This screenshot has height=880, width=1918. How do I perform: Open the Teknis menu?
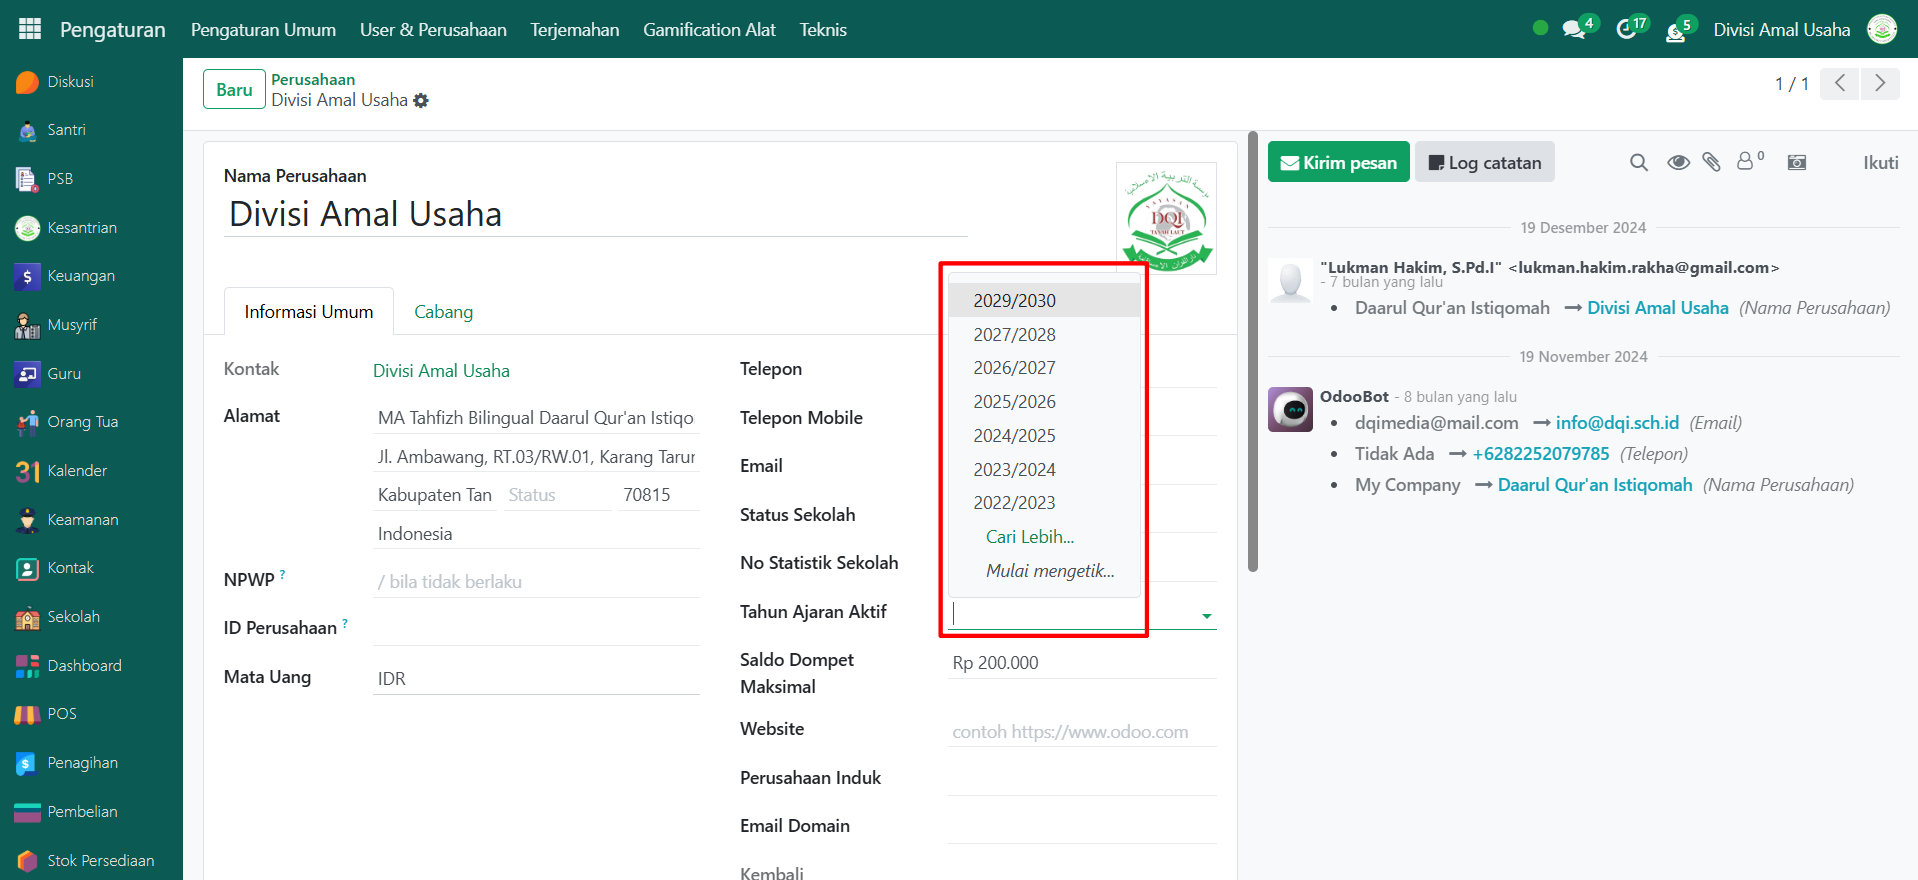click(x=822, y=30)
